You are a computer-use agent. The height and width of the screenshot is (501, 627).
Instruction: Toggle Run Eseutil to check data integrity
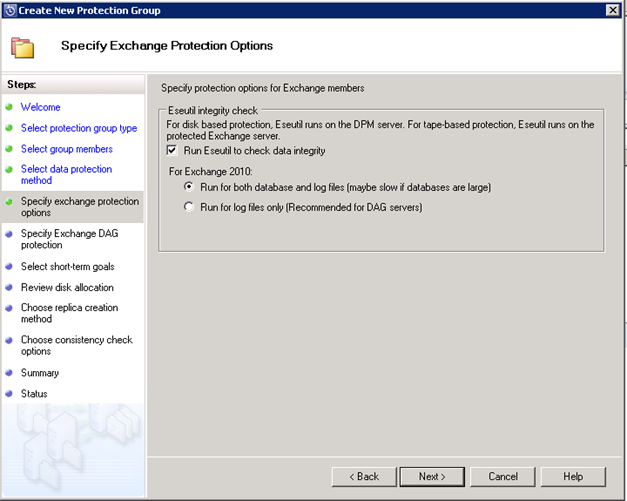point(174,150)
